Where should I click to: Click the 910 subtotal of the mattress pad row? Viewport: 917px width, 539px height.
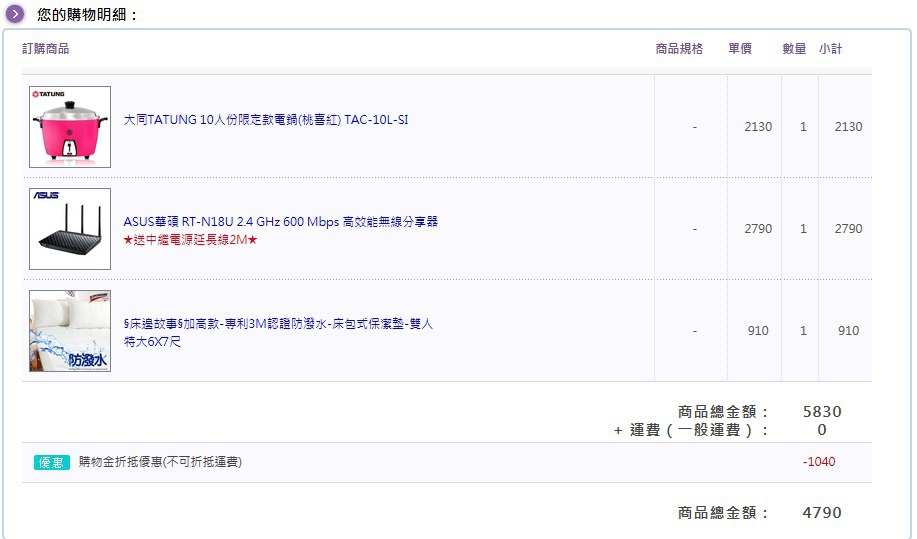tap(849, 331)
